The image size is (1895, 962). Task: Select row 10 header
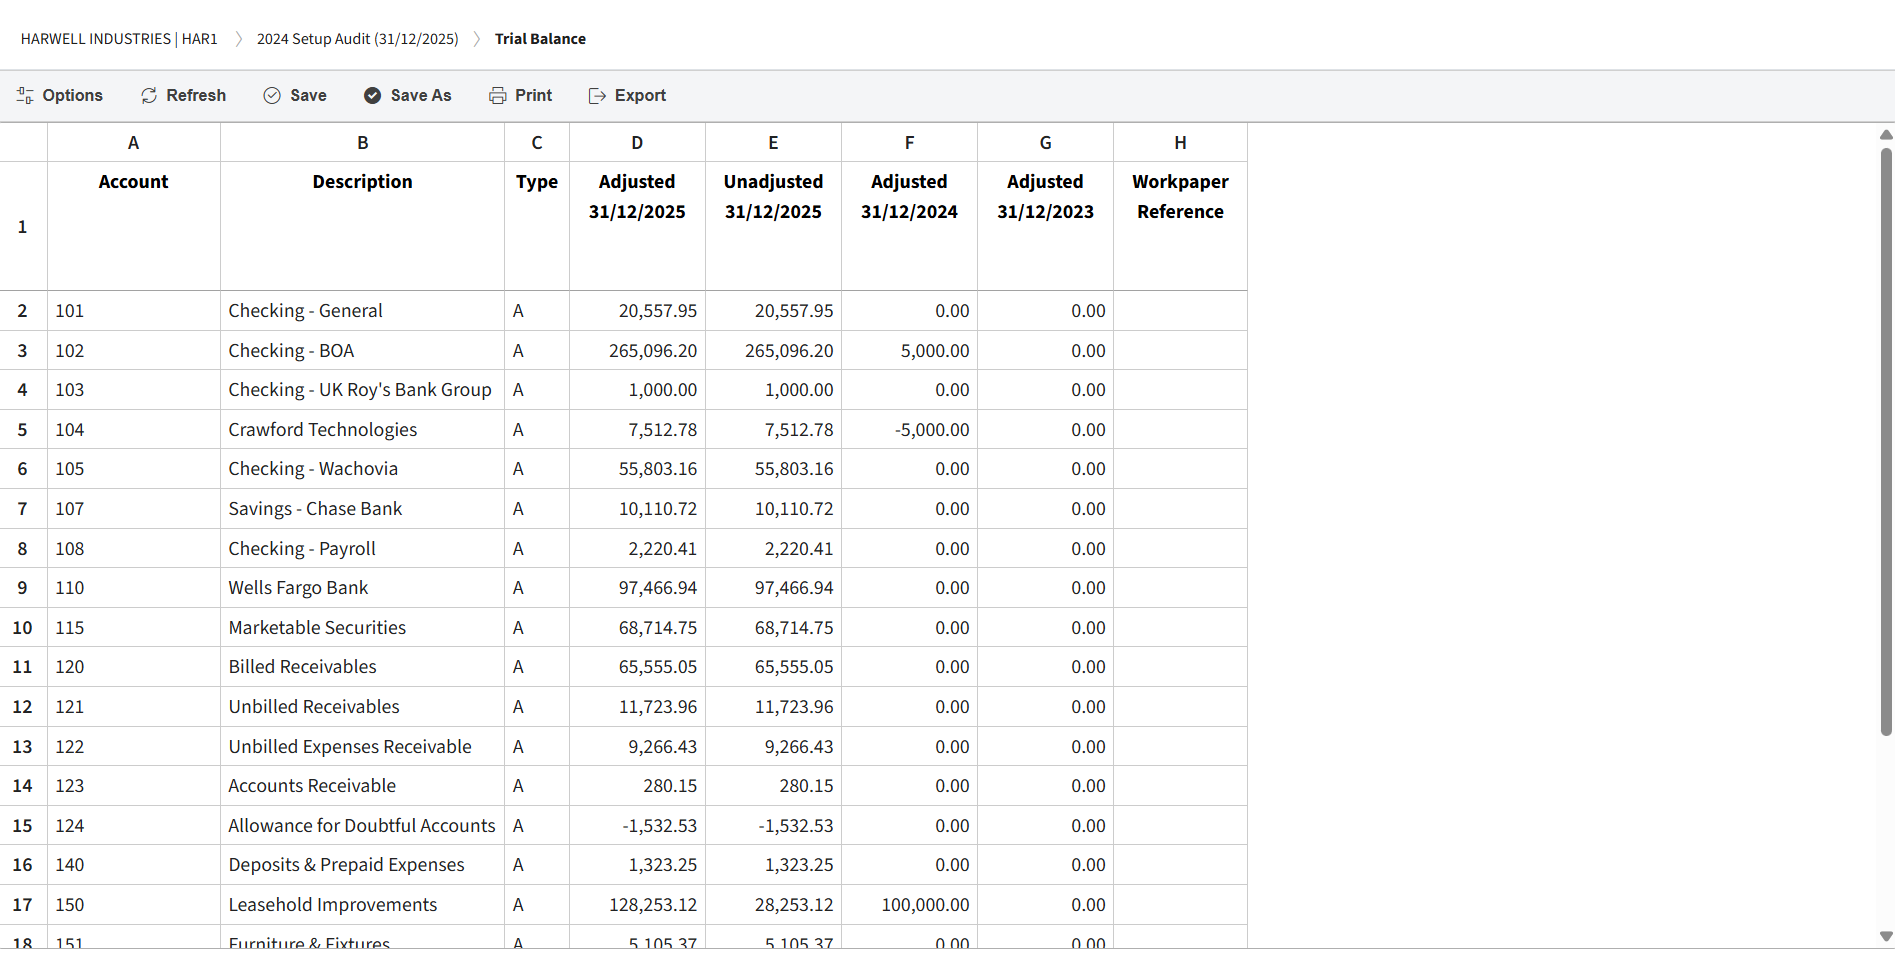pyautogui.click(x=22, y=628)
